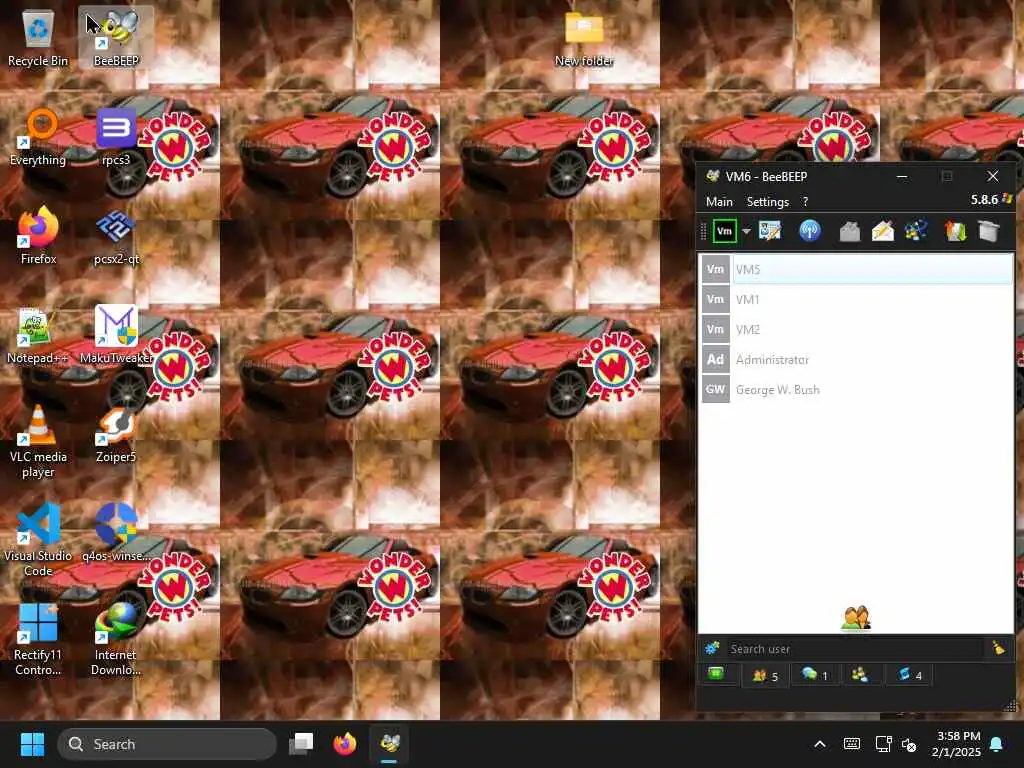The width and height of the screenshot is (1024, 768).
Task: Click the group chat people icon in toolbar
Action: (x=916, y=231)
